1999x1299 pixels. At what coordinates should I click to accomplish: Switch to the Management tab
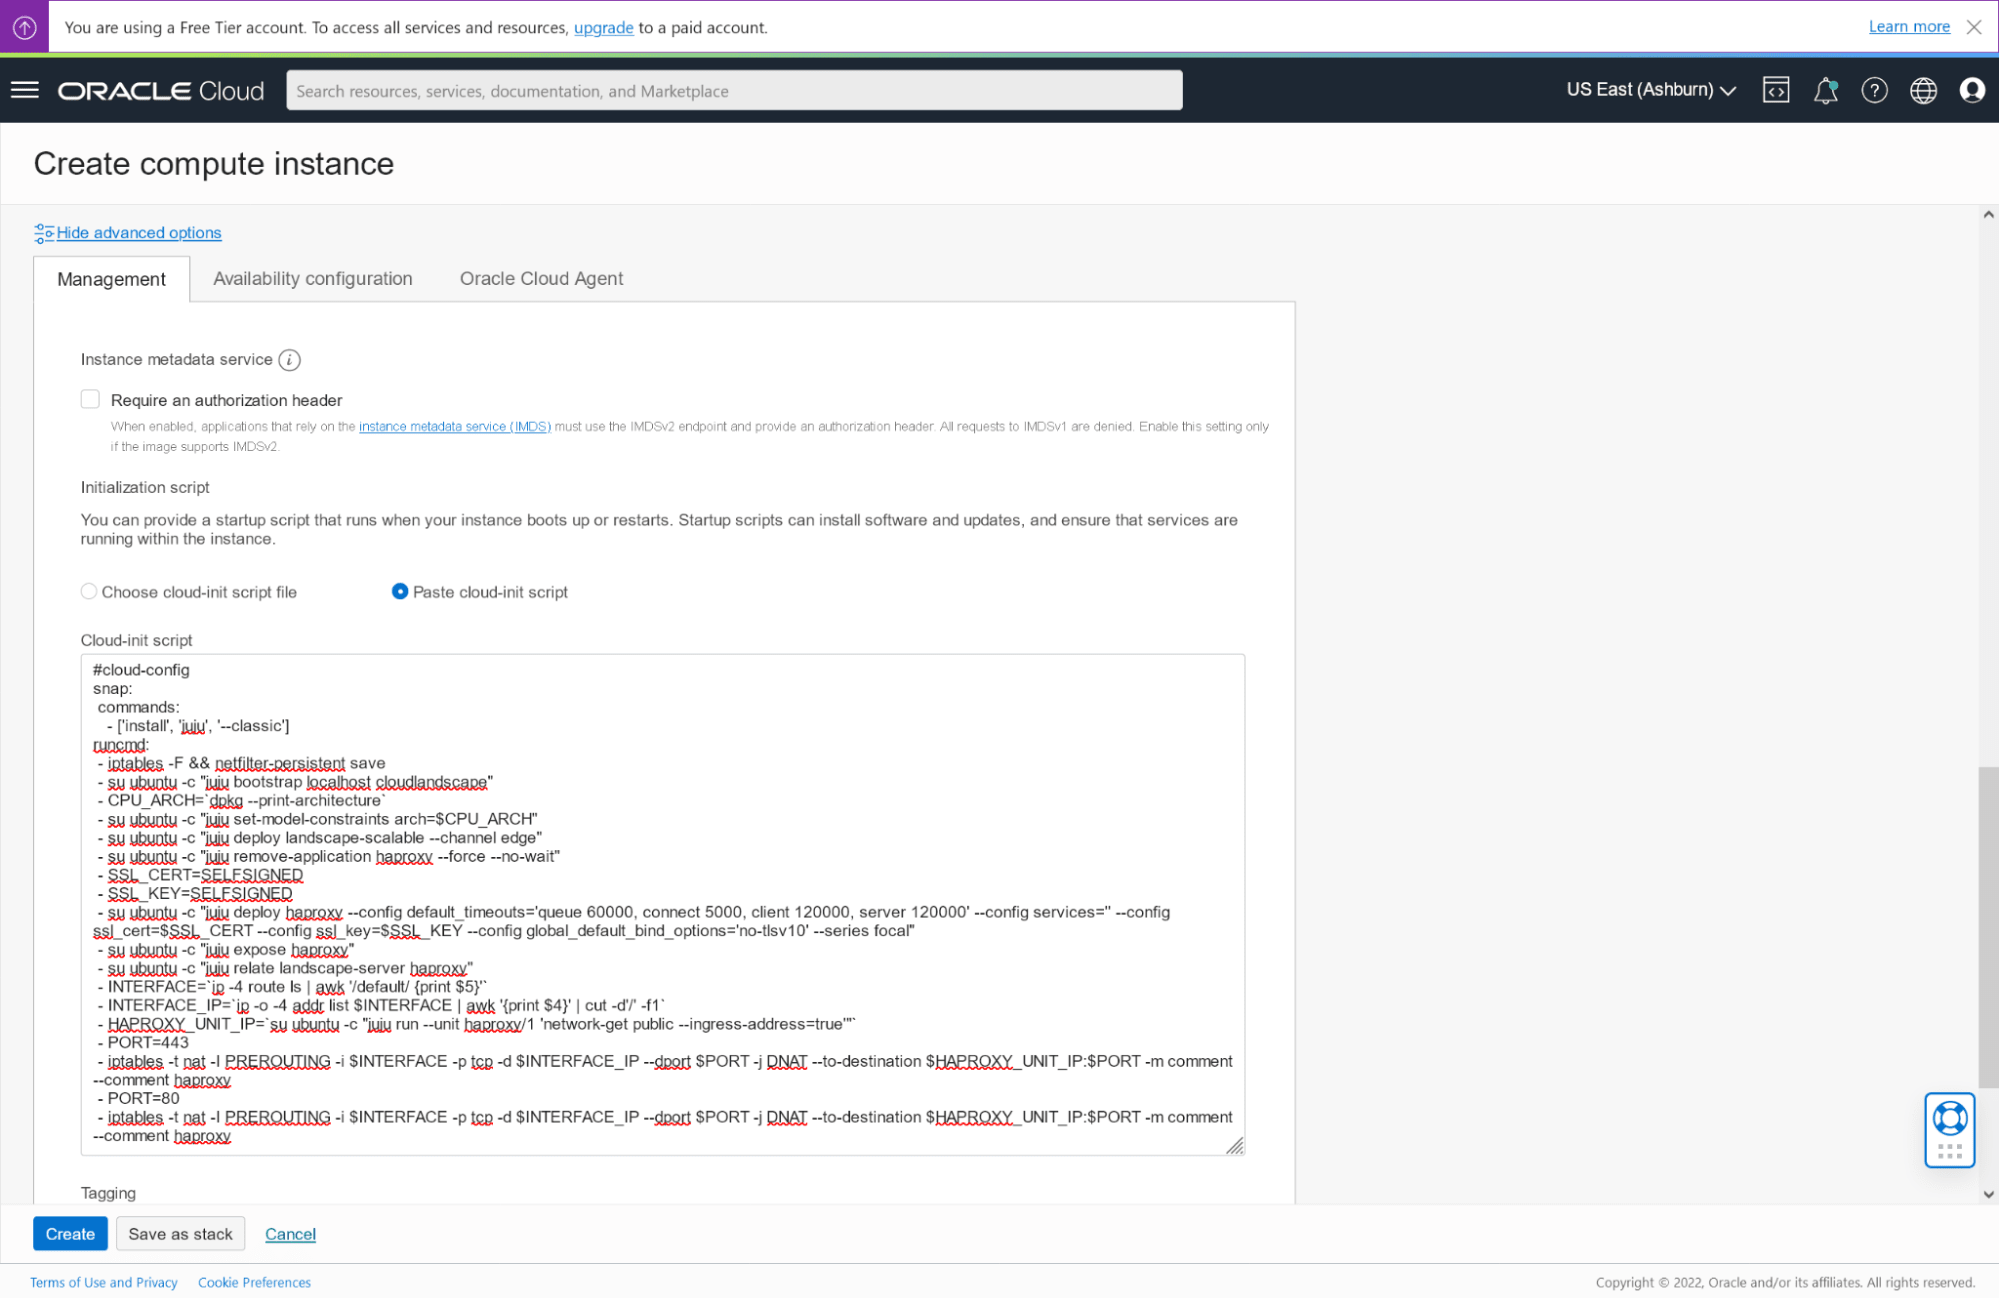111,279
